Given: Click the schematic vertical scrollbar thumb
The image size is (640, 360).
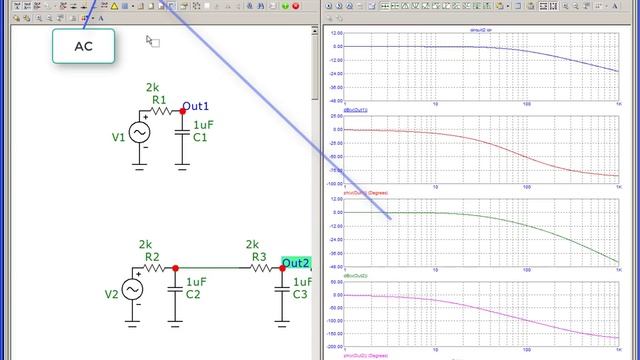Looking at the screenshot, I should coord(315,68).
